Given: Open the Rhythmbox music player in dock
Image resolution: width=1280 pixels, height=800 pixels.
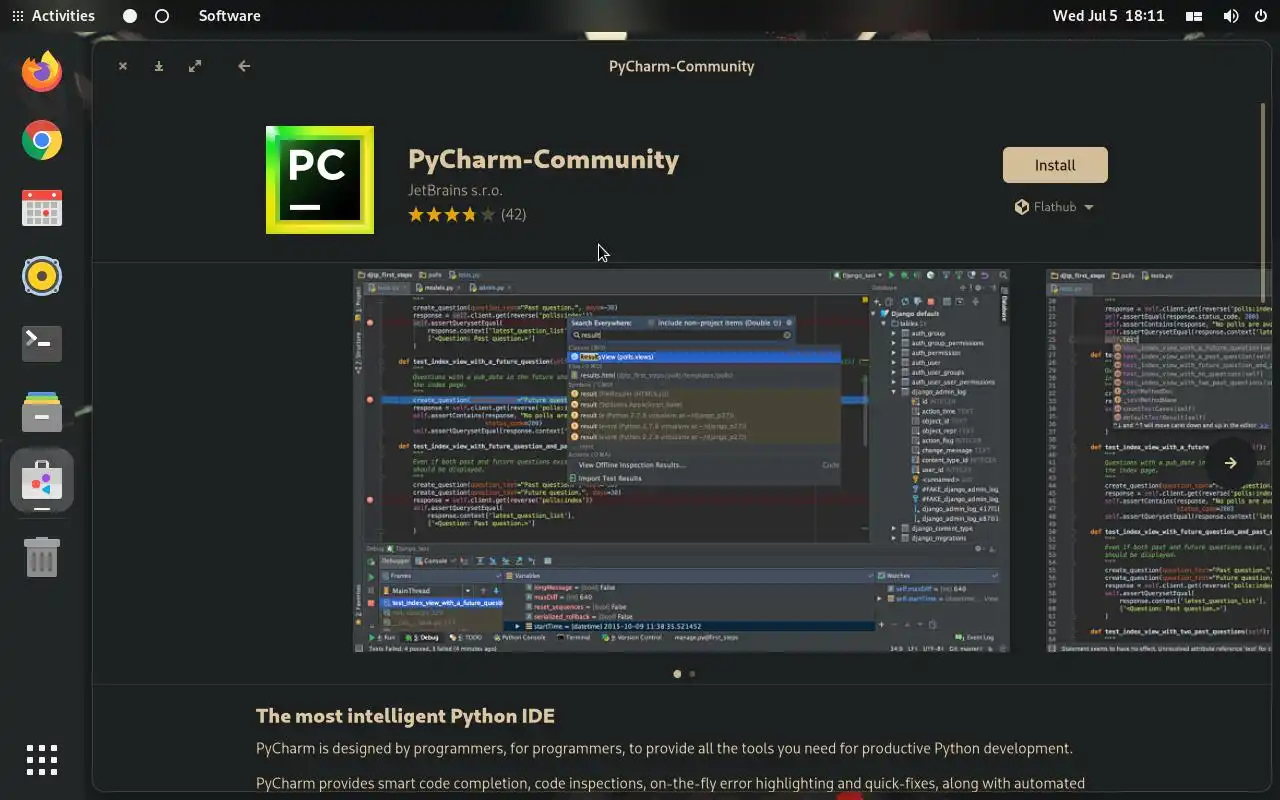Looking at the screenshot, I should click(41, 276).
